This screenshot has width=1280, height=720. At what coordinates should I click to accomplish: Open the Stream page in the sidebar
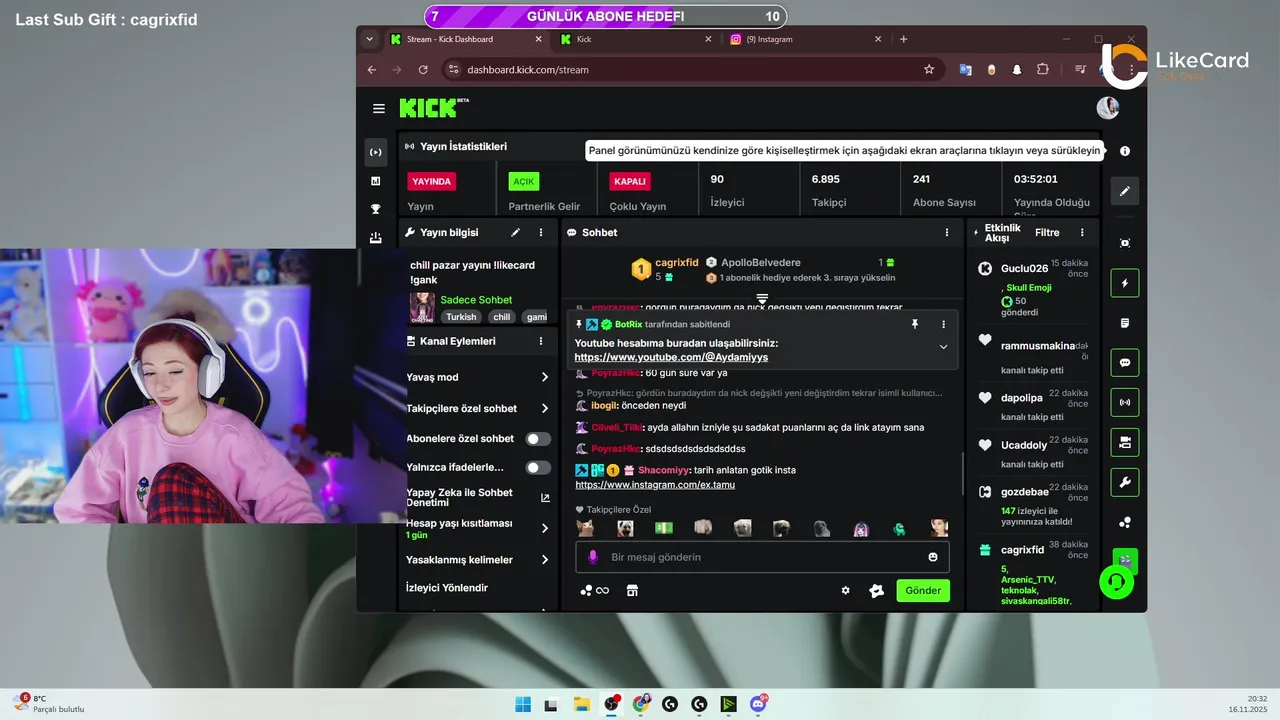pyautogui.click(x=376, y=152)
